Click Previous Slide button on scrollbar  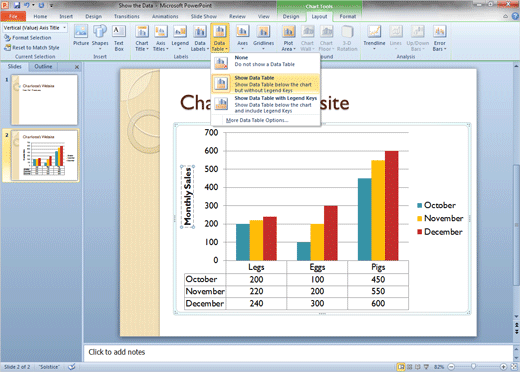click(x=516, y=324)
